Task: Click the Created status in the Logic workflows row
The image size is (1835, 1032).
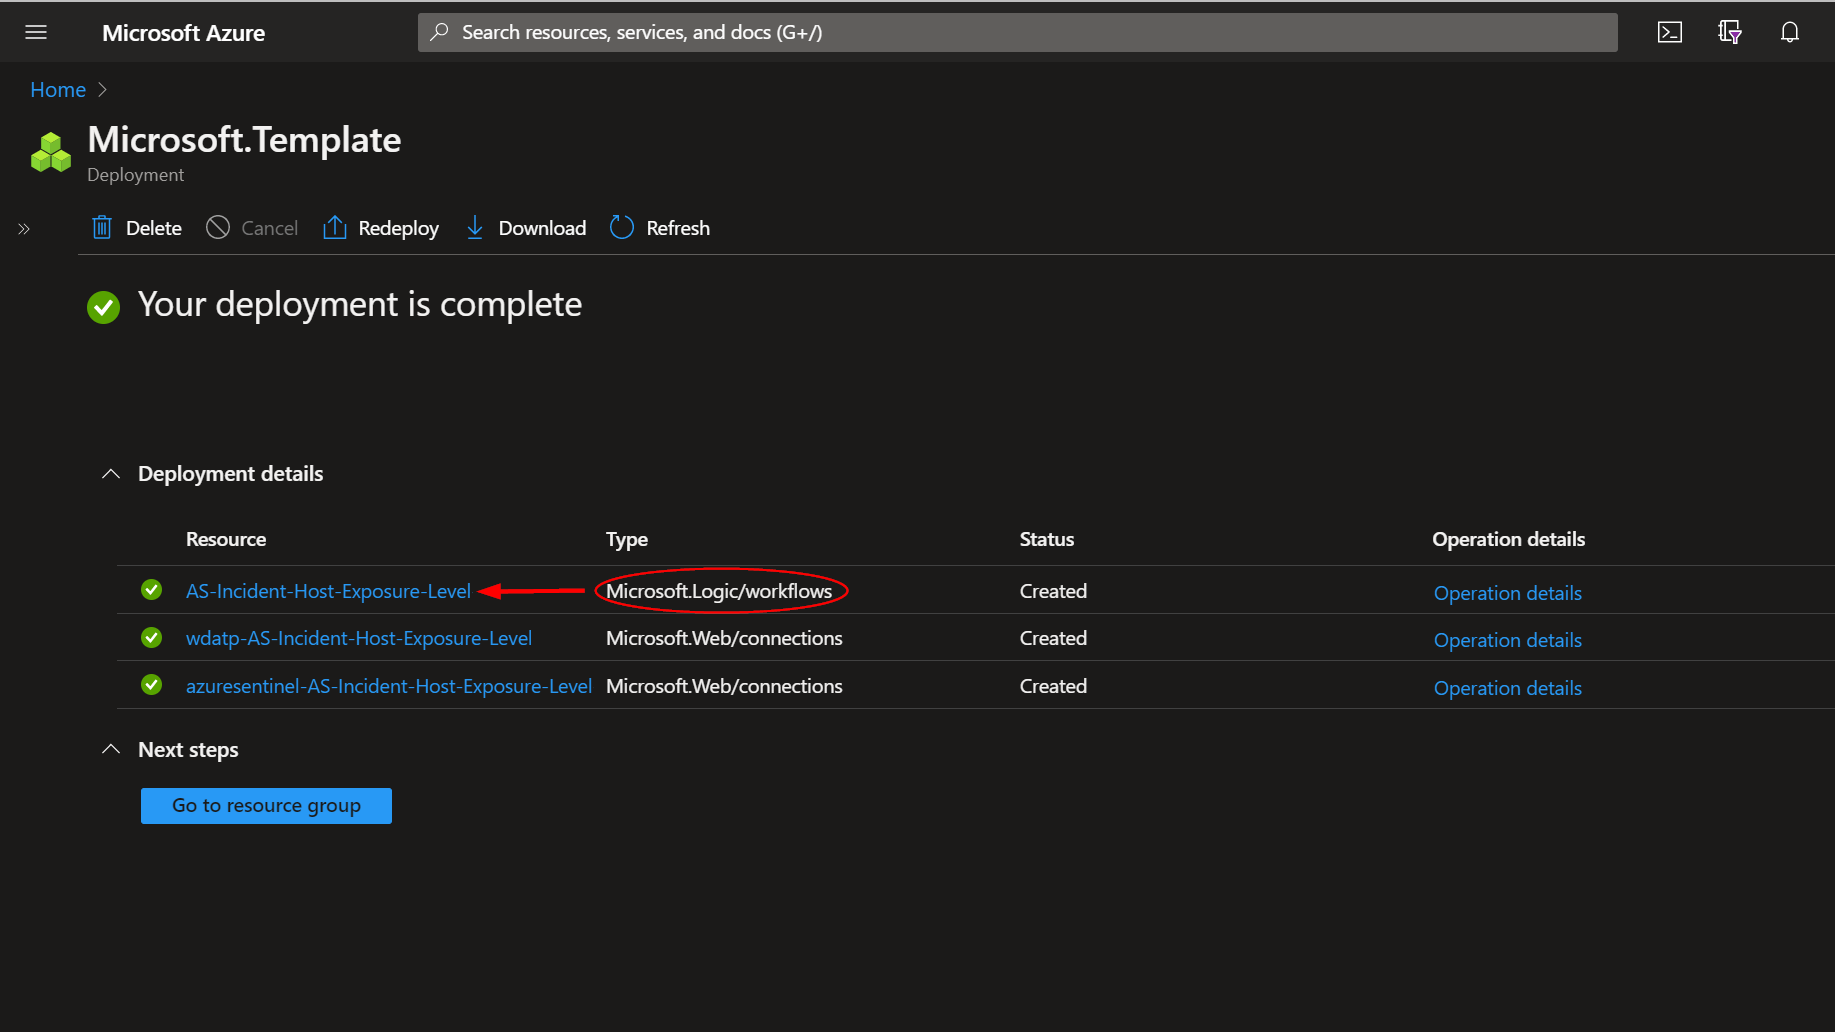Action: (x=1053, y=591)
